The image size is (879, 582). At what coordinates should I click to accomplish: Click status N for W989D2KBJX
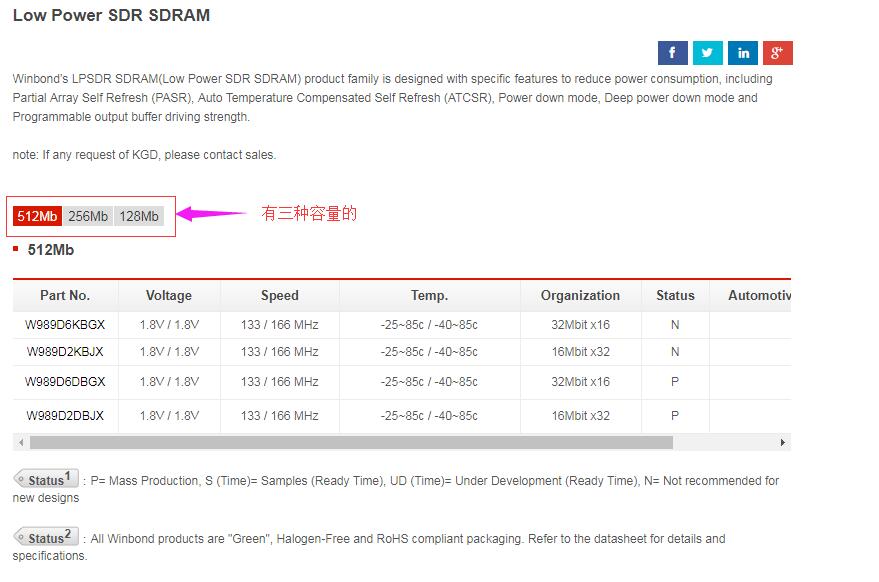[x=675, y=352]
